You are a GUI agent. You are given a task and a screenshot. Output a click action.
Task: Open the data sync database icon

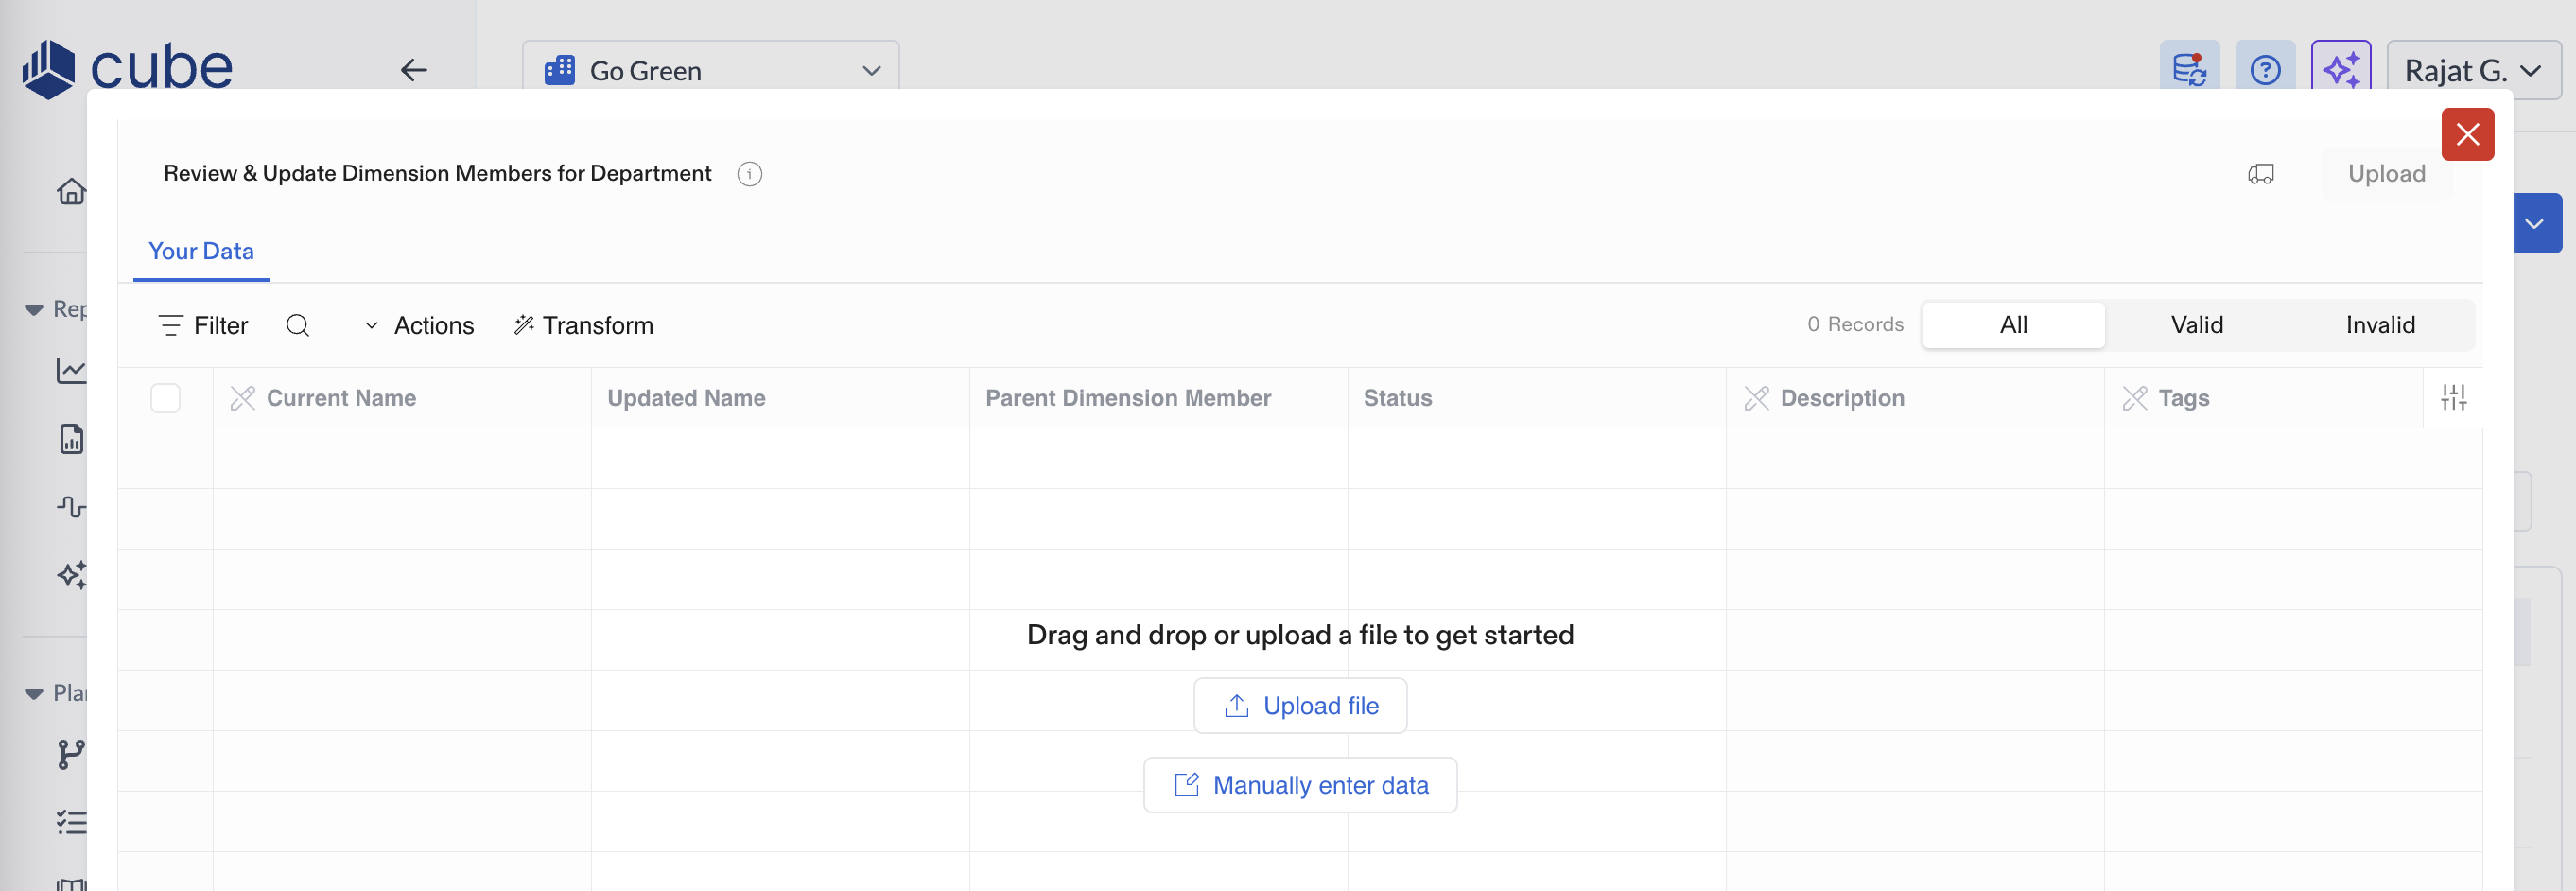click(2188, 70)
